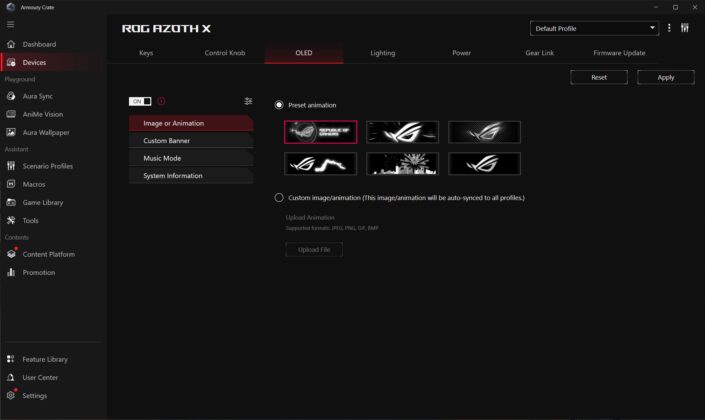This screenshot has height=420, width=705.
Task: Select Music Mode option
Action: (x=191, y=158)
